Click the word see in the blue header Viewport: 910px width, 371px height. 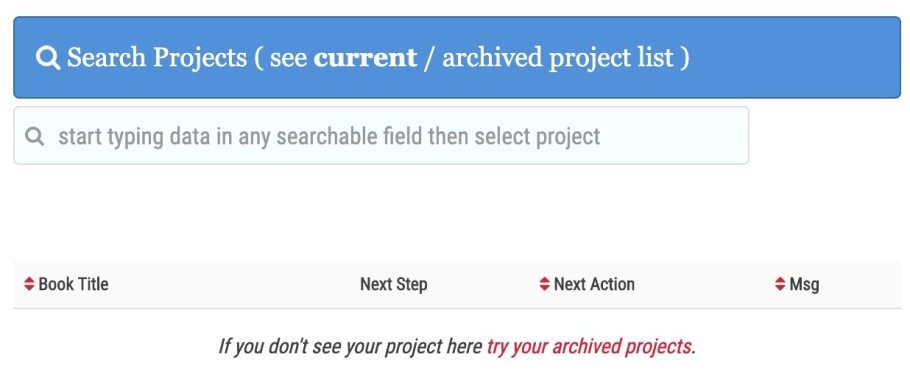pos(288,59)
